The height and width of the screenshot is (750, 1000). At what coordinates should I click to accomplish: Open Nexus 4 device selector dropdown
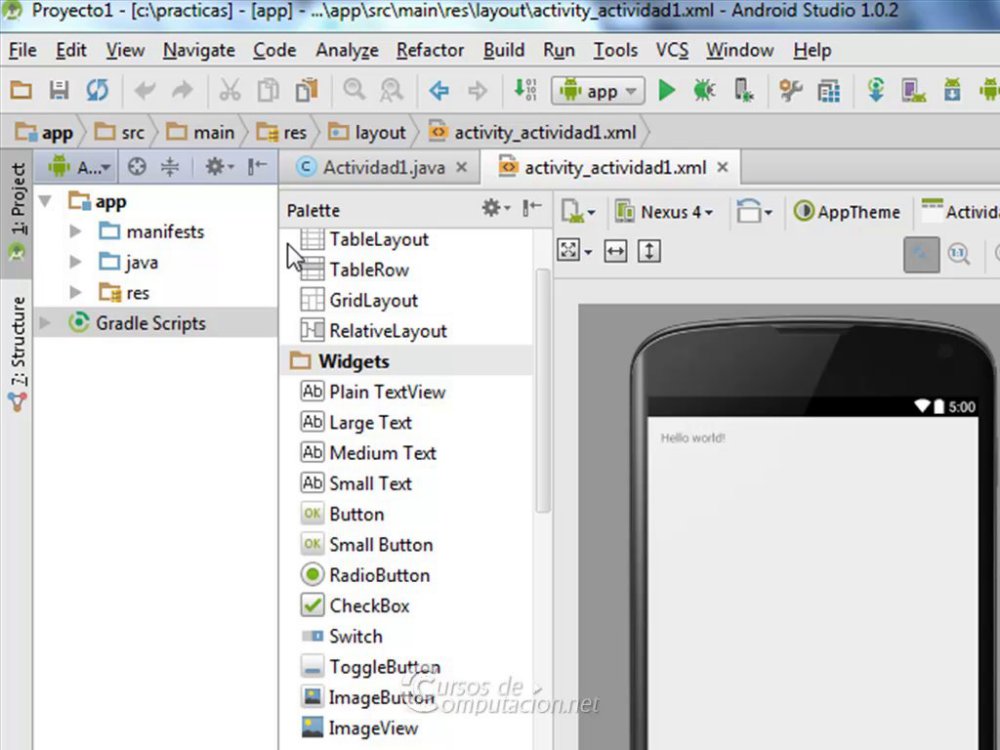[664, 212]
